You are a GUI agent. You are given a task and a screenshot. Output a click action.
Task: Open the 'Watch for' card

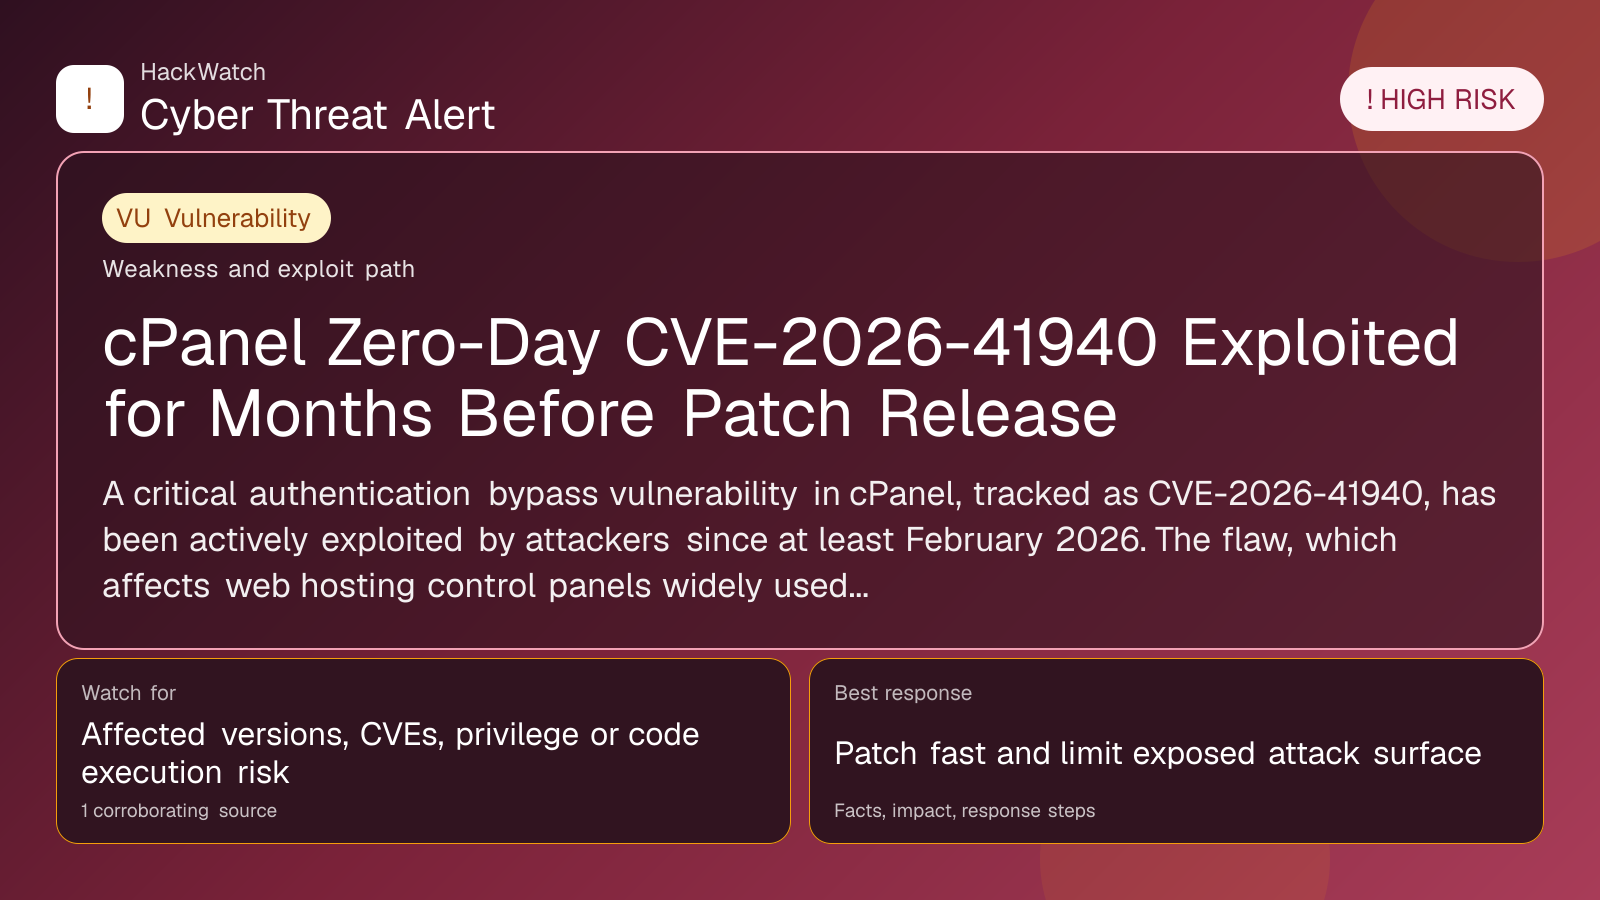coord(423,750)
